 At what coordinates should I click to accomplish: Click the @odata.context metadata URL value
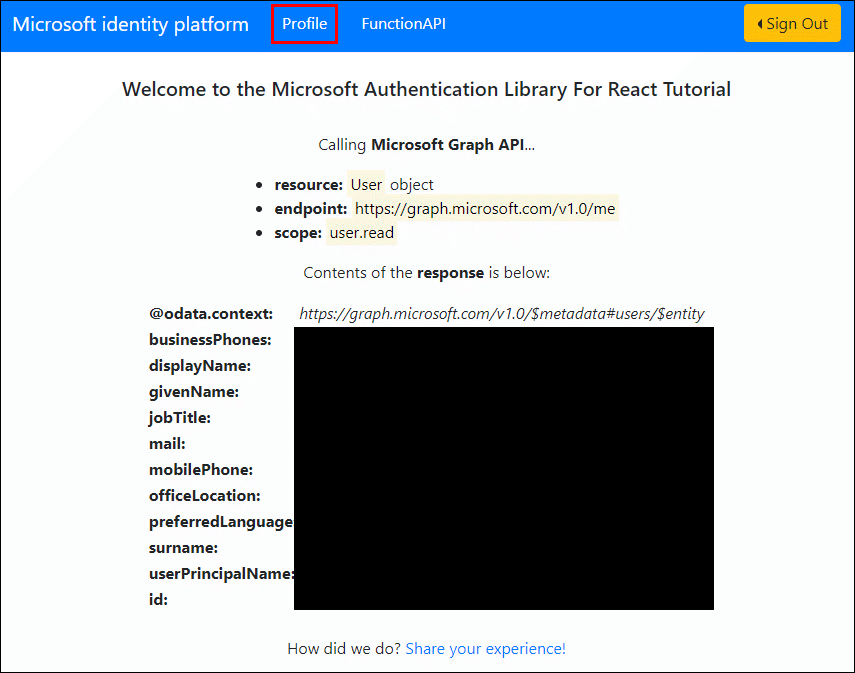[x=502, y=314]
